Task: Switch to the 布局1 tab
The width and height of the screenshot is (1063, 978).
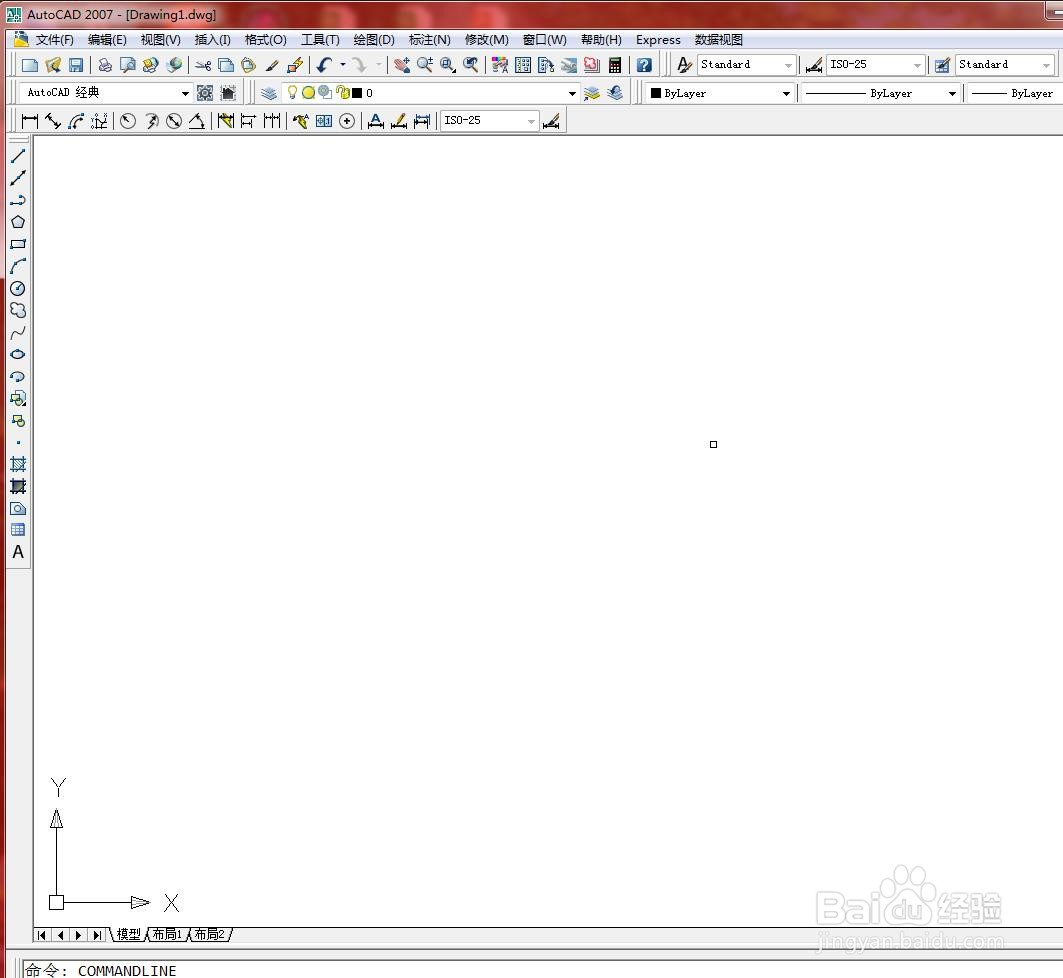Action: tap(167, 935)
